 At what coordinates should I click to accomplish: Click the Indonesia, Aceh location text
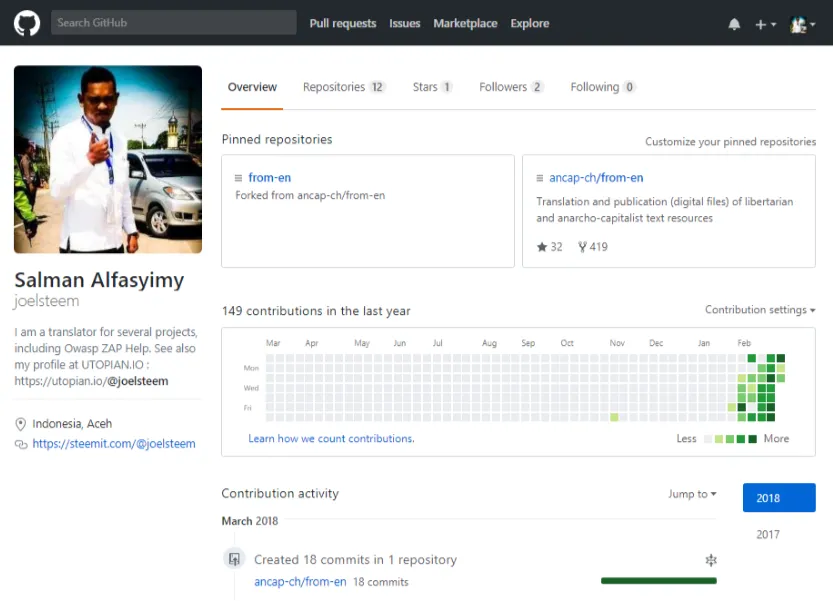(72, 424)
